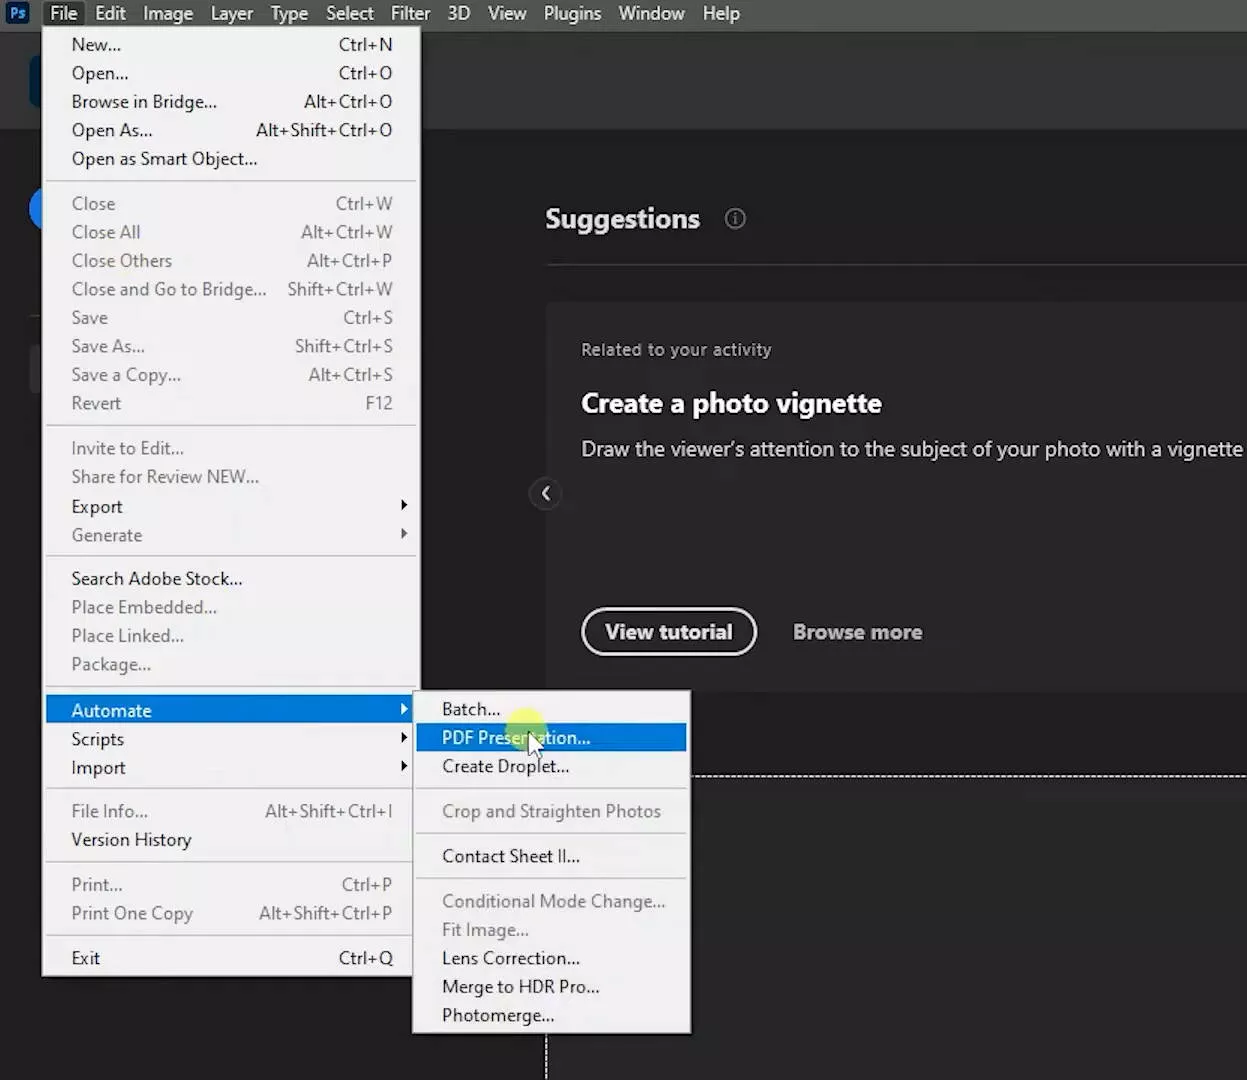Choose Merge to HDR Pro...
The image size is (1247, 1080).
click(551, 987)
